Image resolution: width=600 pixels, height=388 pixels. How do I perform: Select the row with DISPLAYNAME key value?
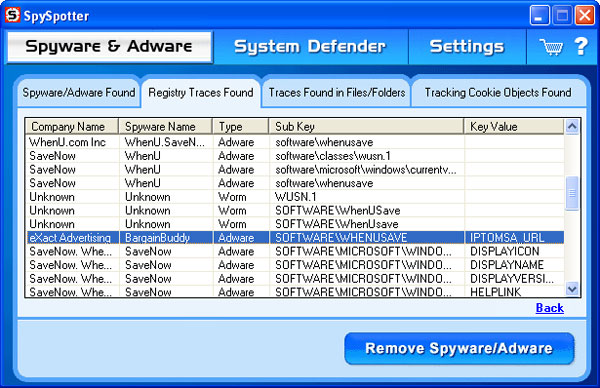pos(295,265)
